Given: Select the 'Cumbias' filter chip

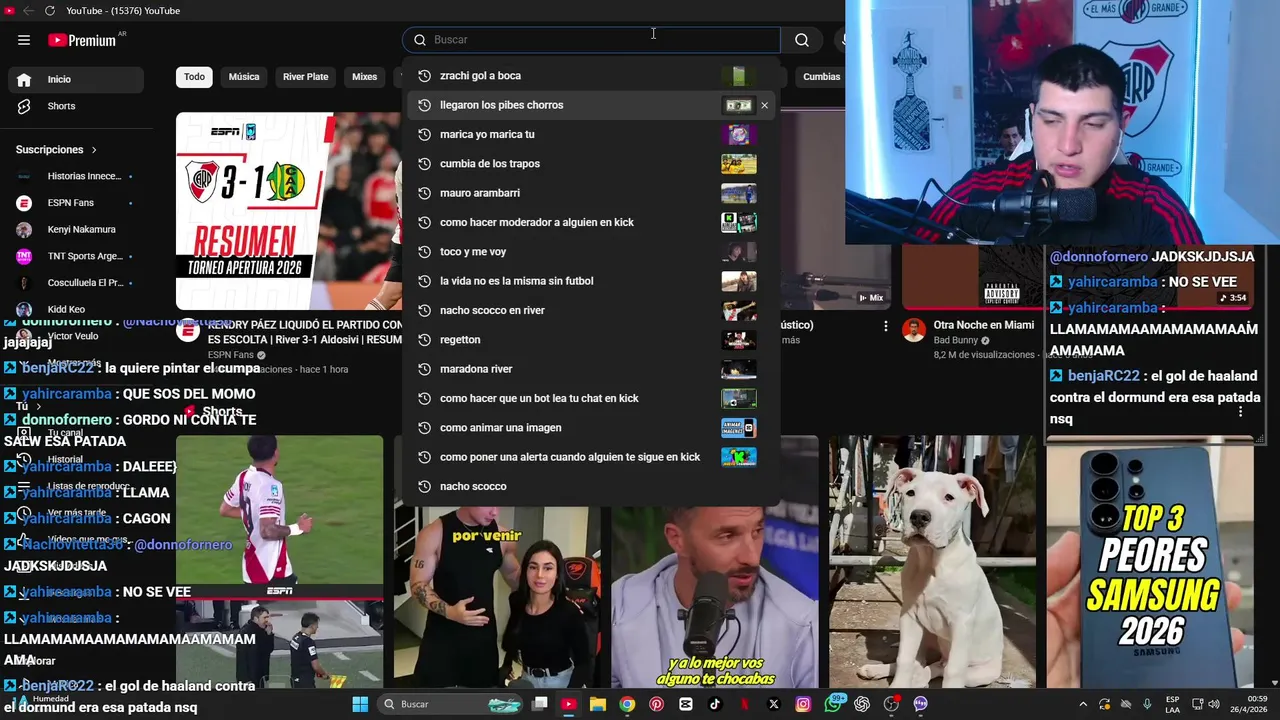Looking at the screenshot, I should (x=822, y=77).
